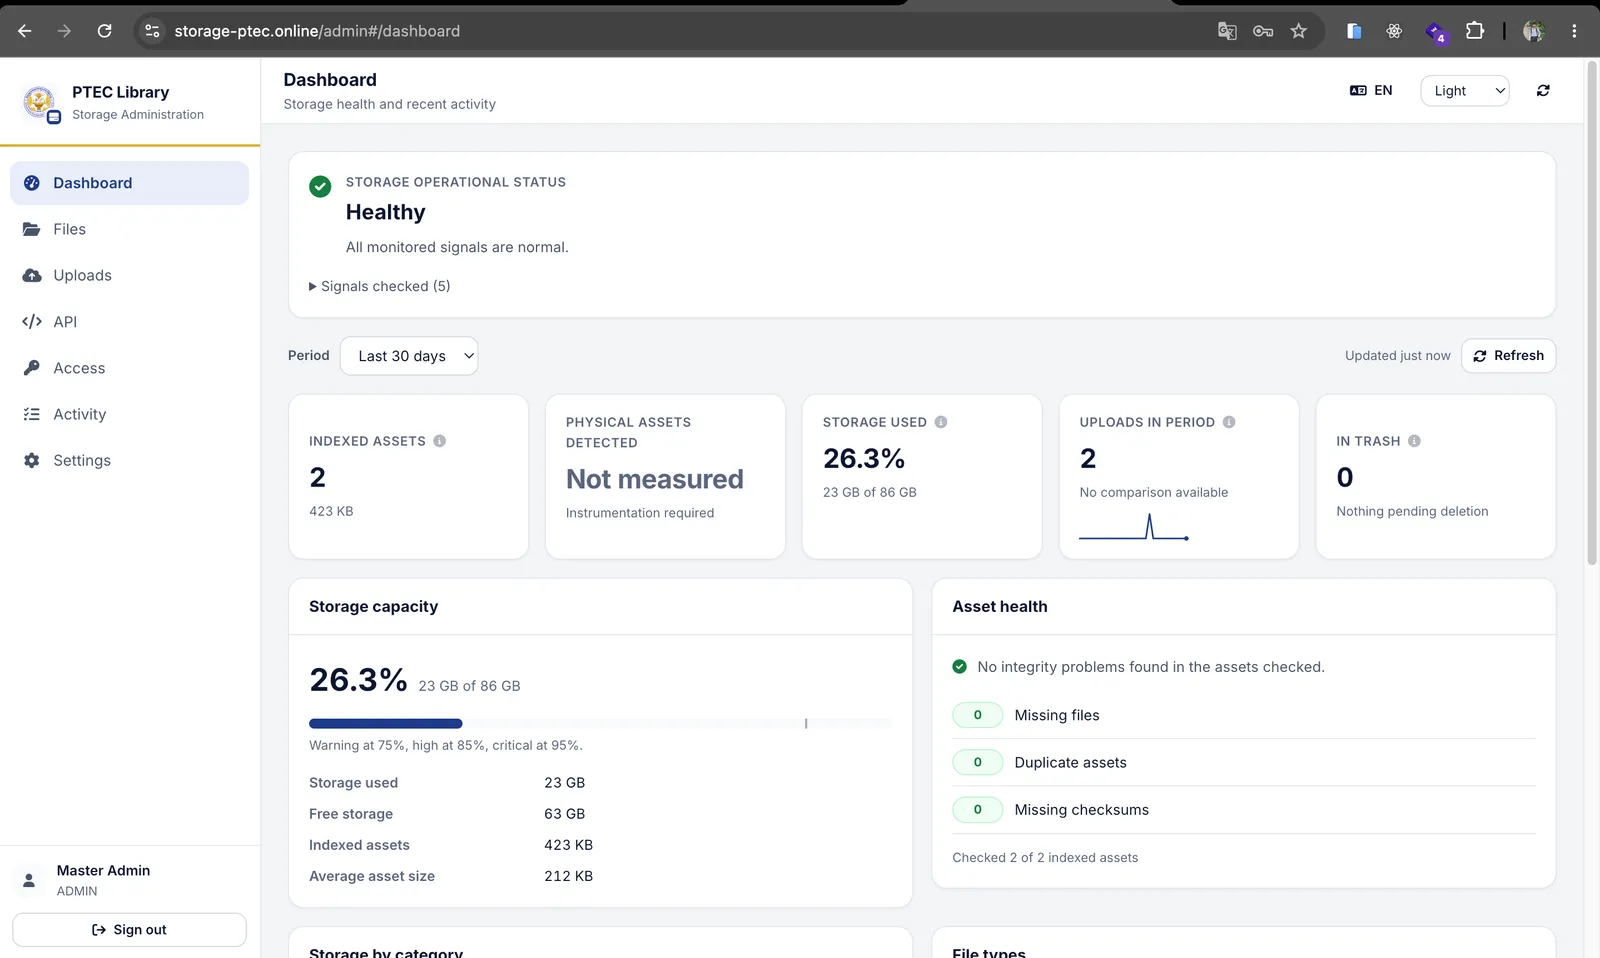Click info icon beside Storage Used
The image size is (1600, 958).
pyautogui.click(x=941, y=422)
